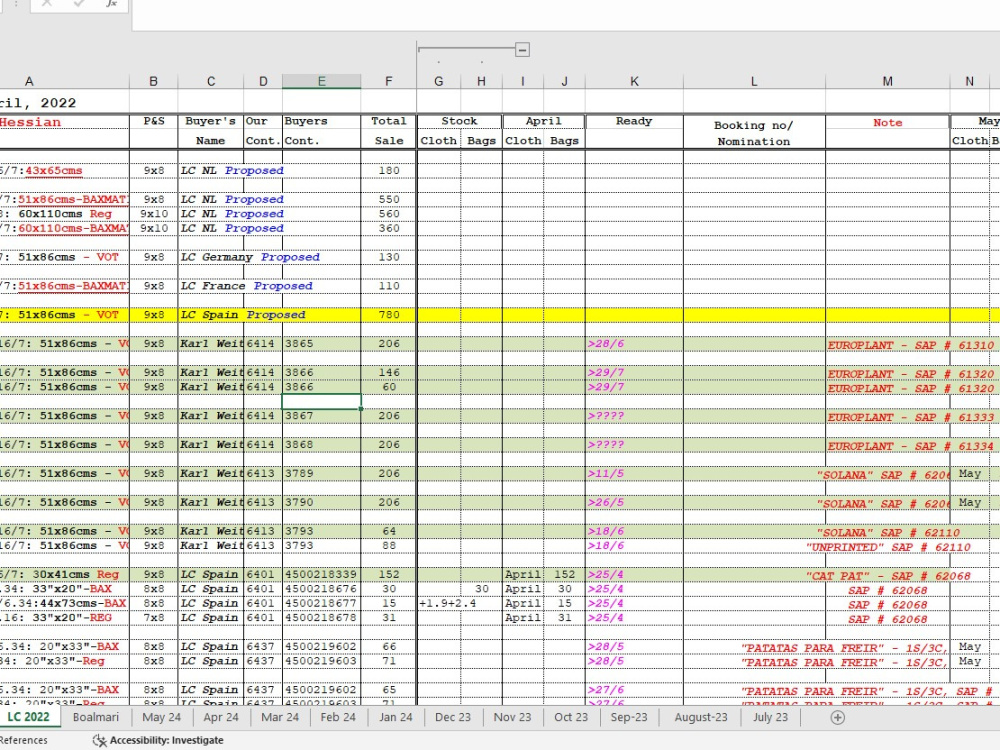Click stock cloth cell '+1.9+2.4'
This screenshot has height=750, width=1000.
448,603
